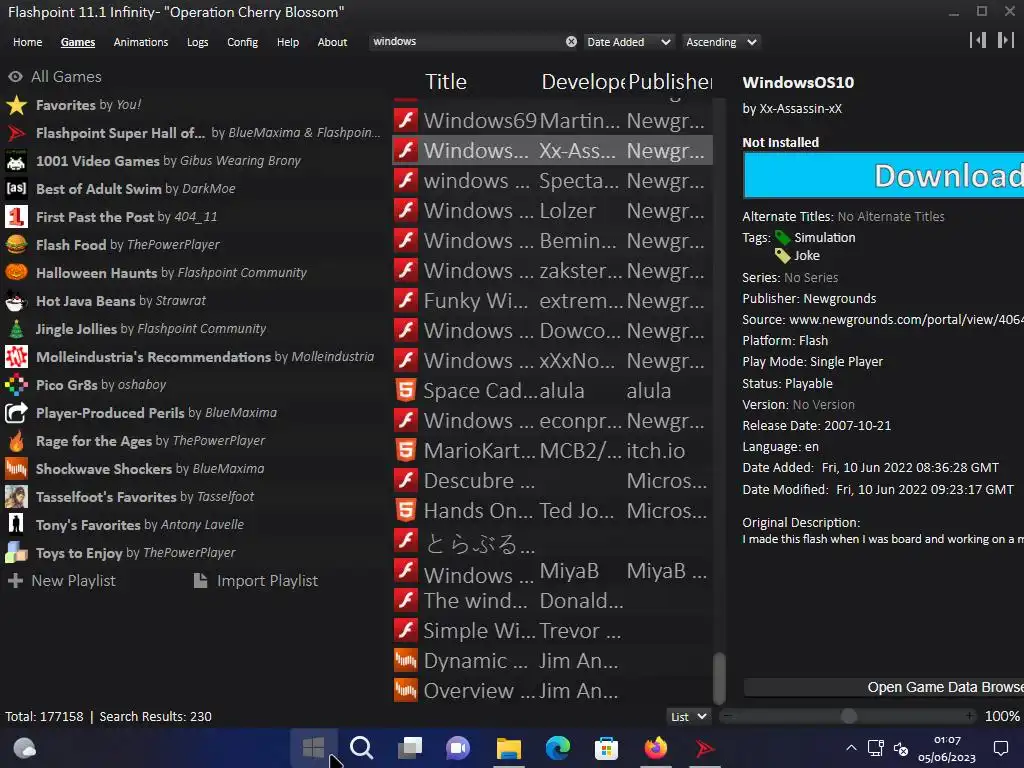Viewport: 1024px width, 768px height.
Task: Open the Favorites playlist star icon
Action: (x=16, y=105)
